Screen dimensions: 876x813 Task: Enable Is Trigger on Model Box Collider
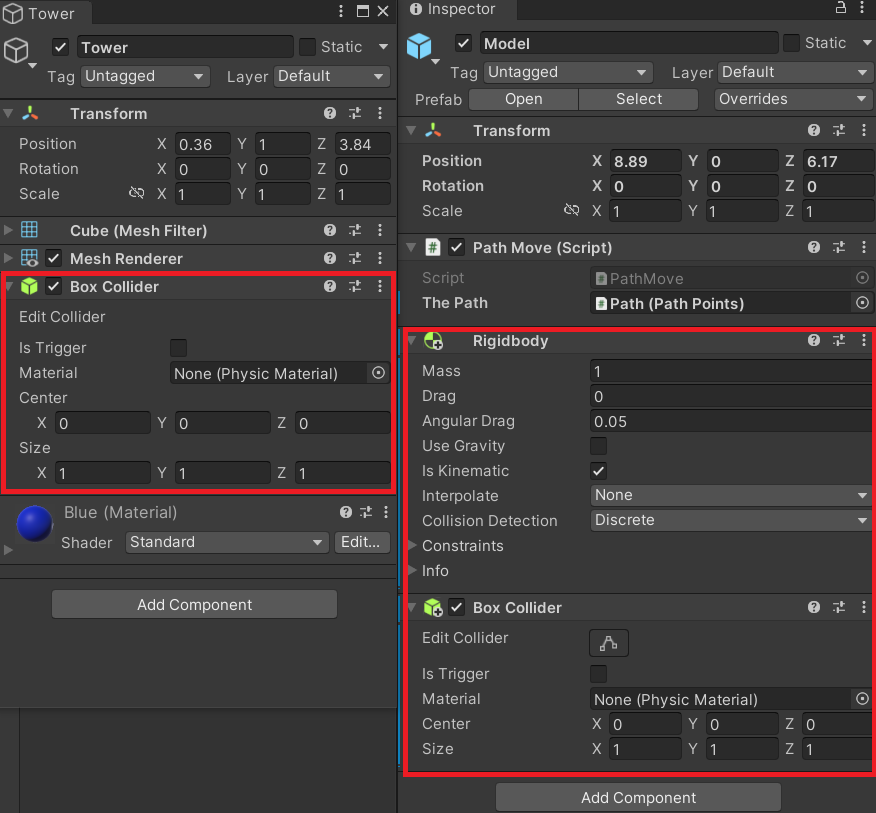pos(598,674)
